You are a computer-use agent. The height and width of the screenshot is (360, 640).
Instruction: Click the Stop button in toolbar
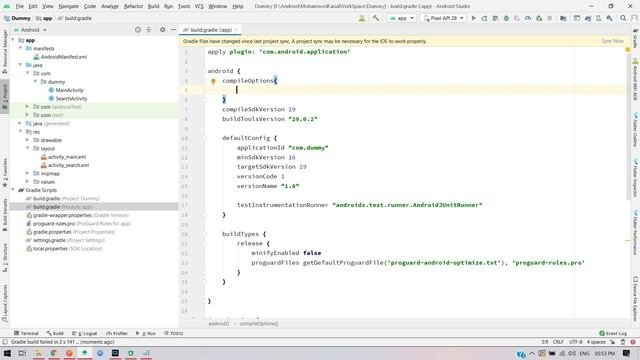tap(550, 18)
